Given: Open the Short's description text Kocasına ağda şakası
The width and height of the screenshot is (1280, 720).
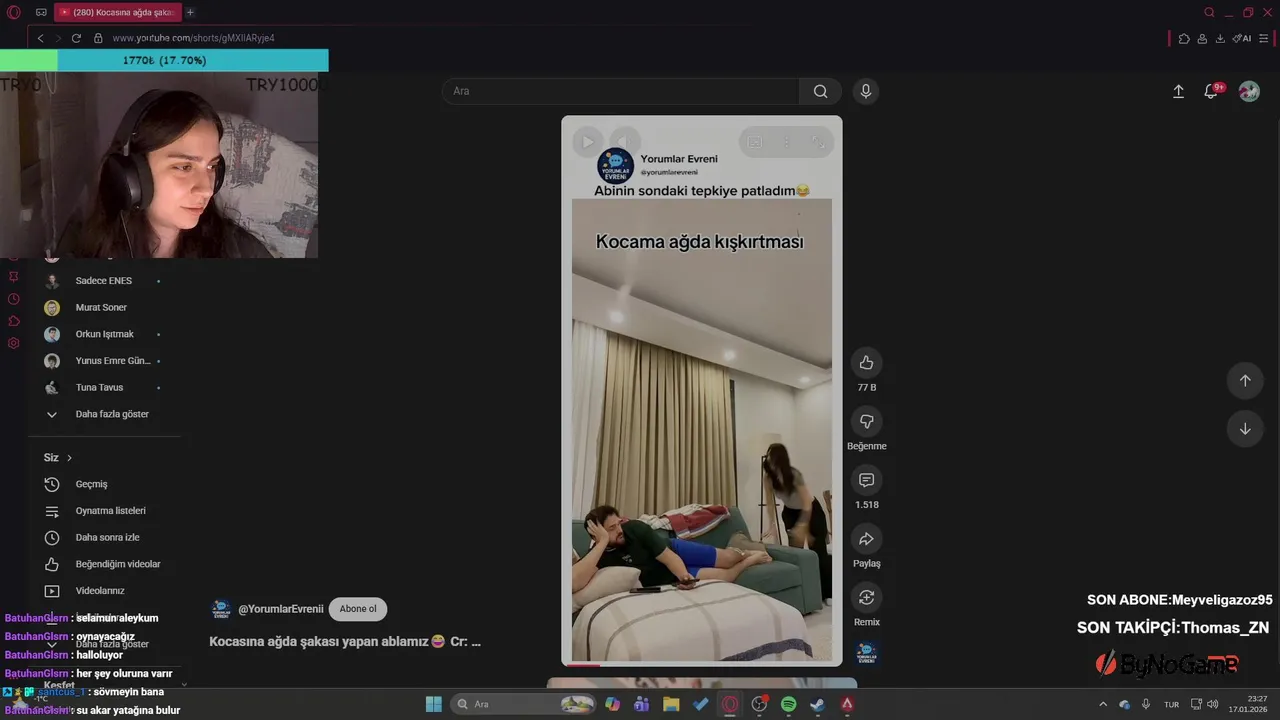Looking at the screenshot, I should (345, 642).
